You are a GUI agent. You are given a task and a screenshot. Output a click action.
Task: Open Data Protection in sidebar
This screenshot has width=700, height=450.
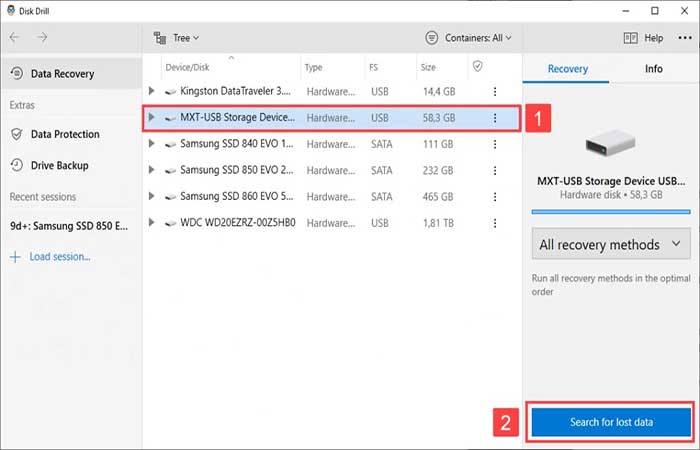[x=65, y=134]
